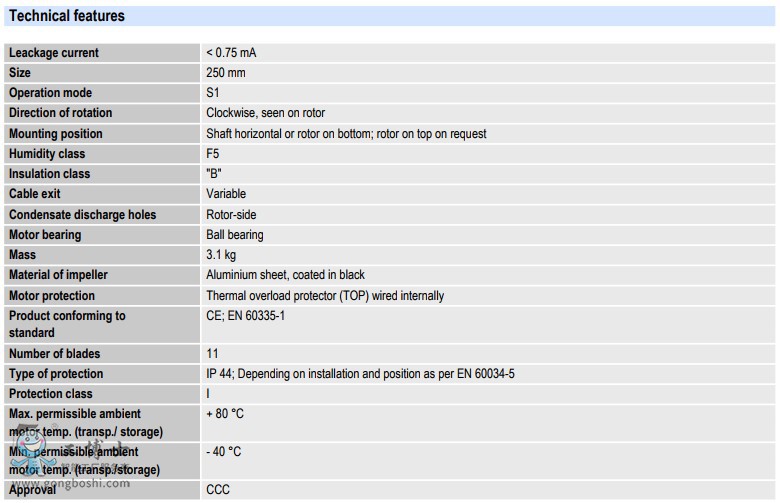This screenshot has height=503, width=780.
Task: Select 'Aluminium sheet, coated in black' text
Action: pos(285,275)
